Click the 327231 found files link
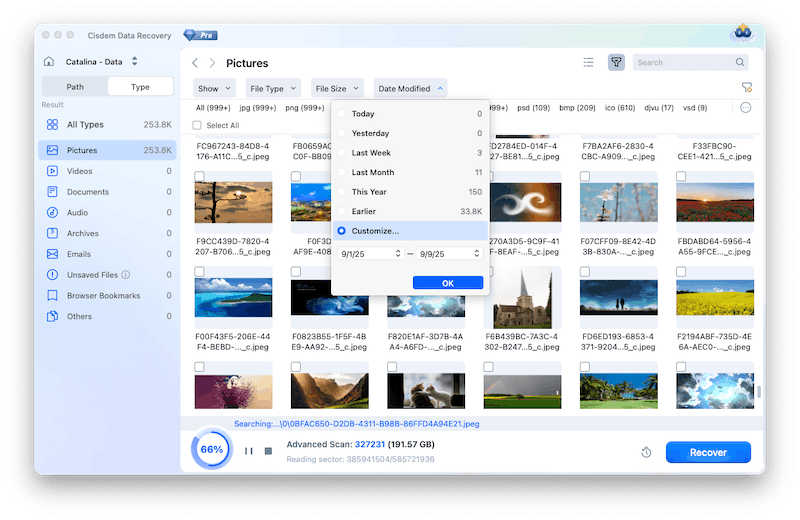 point(370,444)
